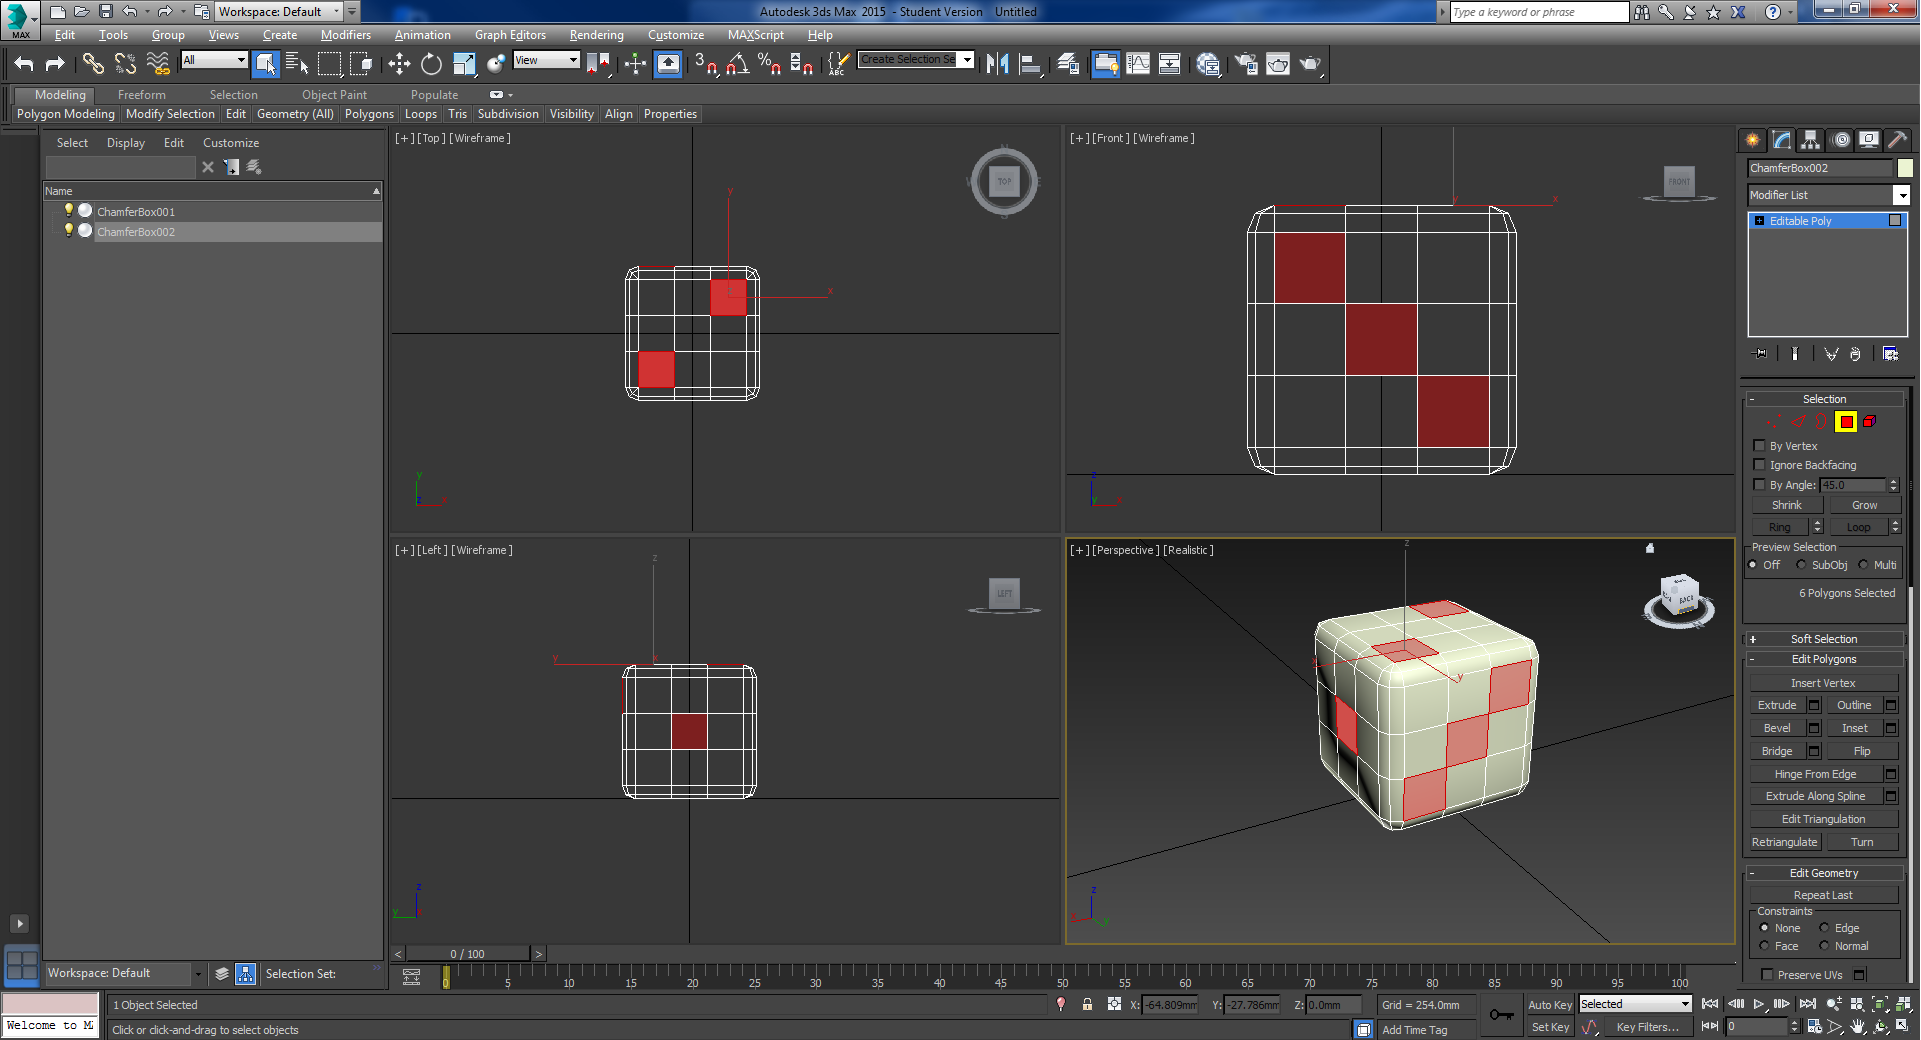The height and width of the screenshot is (1040, 1921).
Task: Activate Polygon sub-object selection mode
Action: click(1846, 422)
